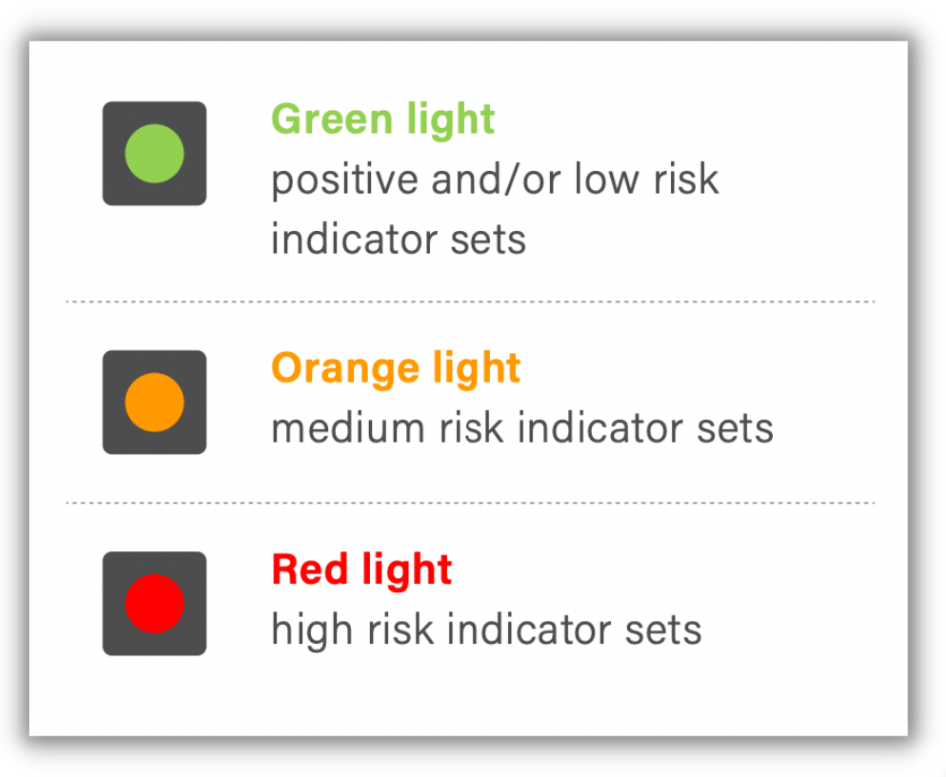
Task: Click 'indicator sets' line under Green light
Action: click(398, 239)
